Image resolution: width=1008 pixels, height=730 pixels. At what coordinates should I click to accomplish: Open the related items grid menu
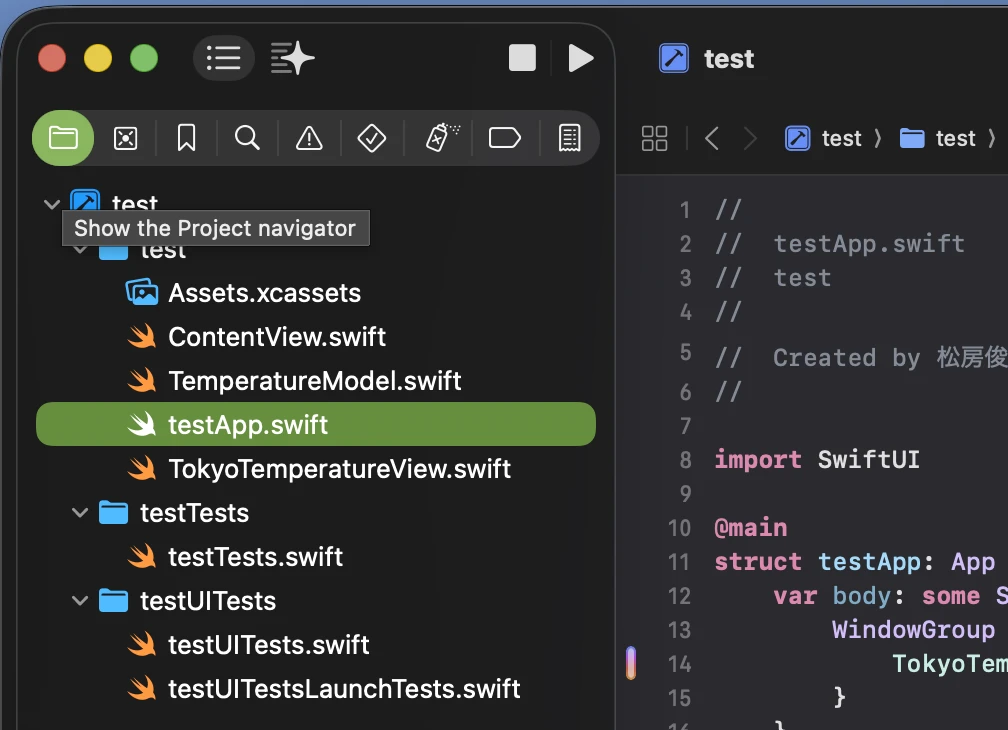click(654, 138)
